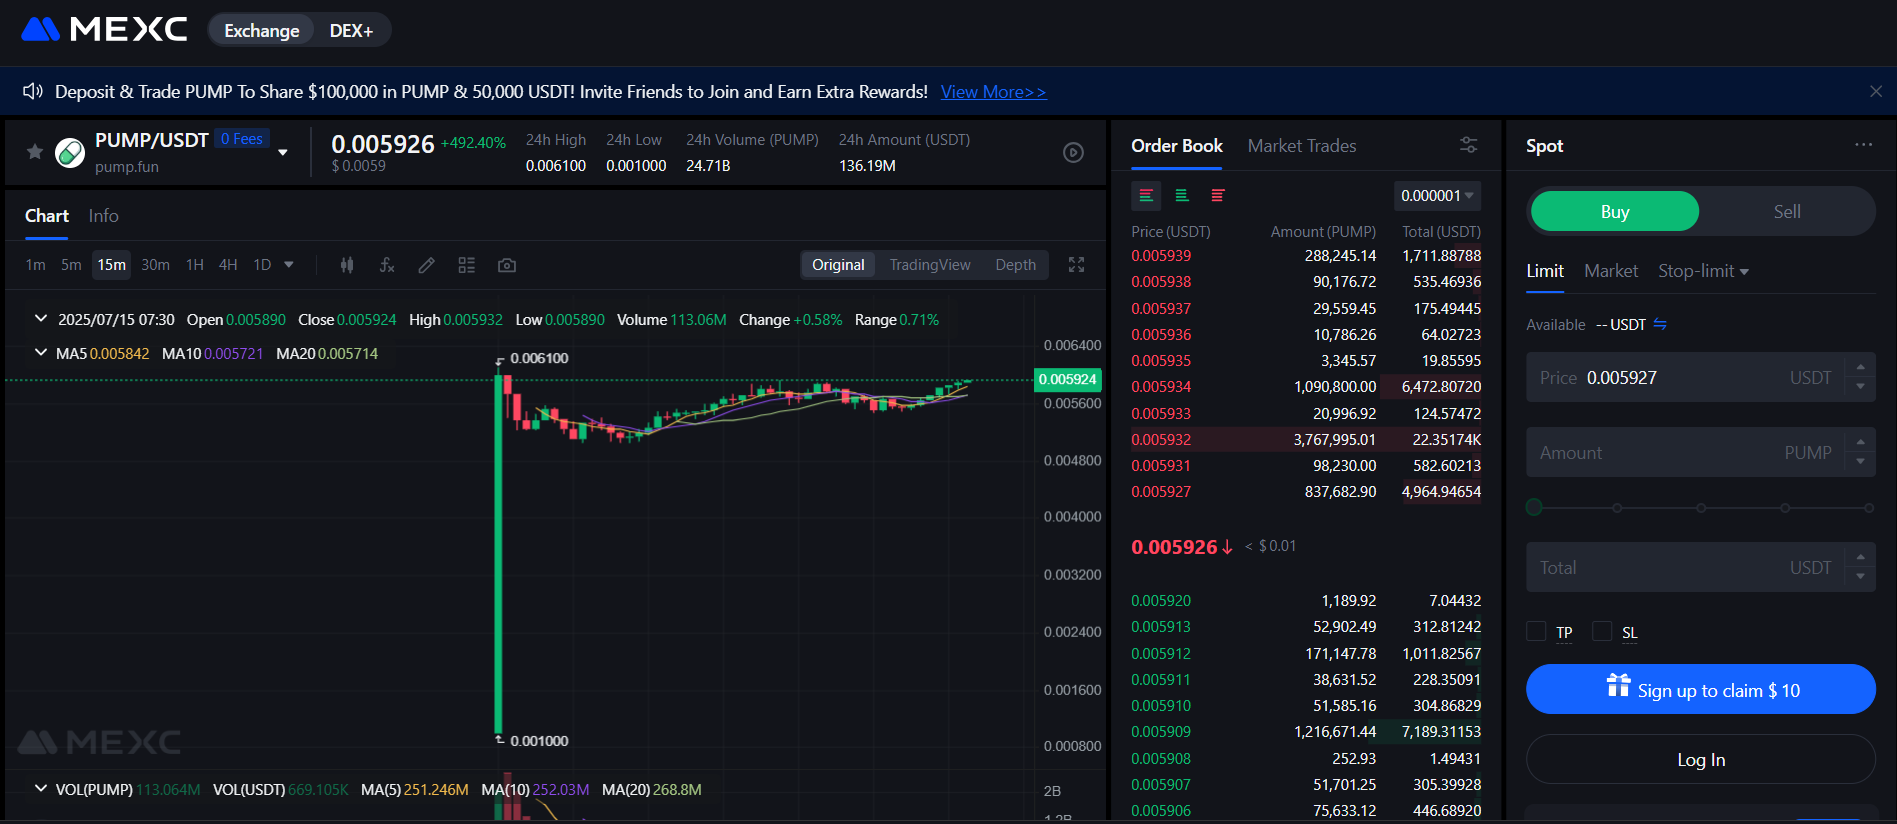Select the Market order tab
The height and width of the screenshot is (824, 1897).
(x=1611, y=271)
